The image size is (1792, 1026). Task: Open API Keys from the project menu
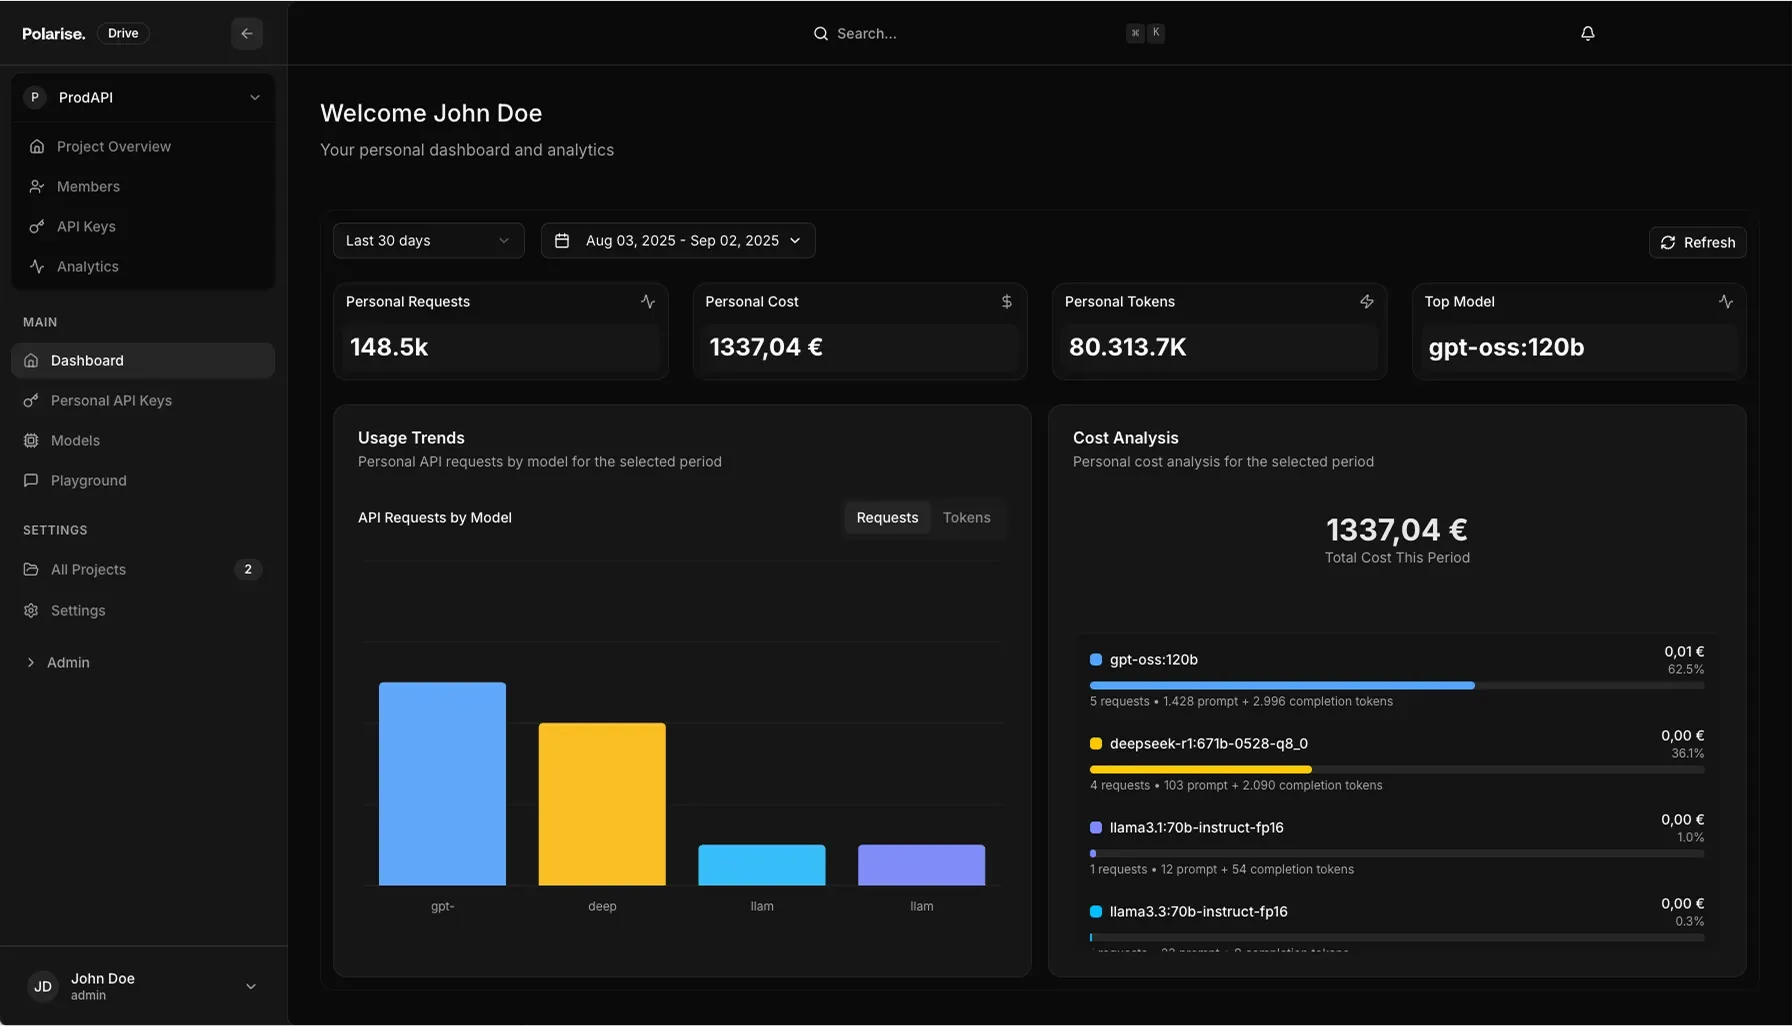86,227
